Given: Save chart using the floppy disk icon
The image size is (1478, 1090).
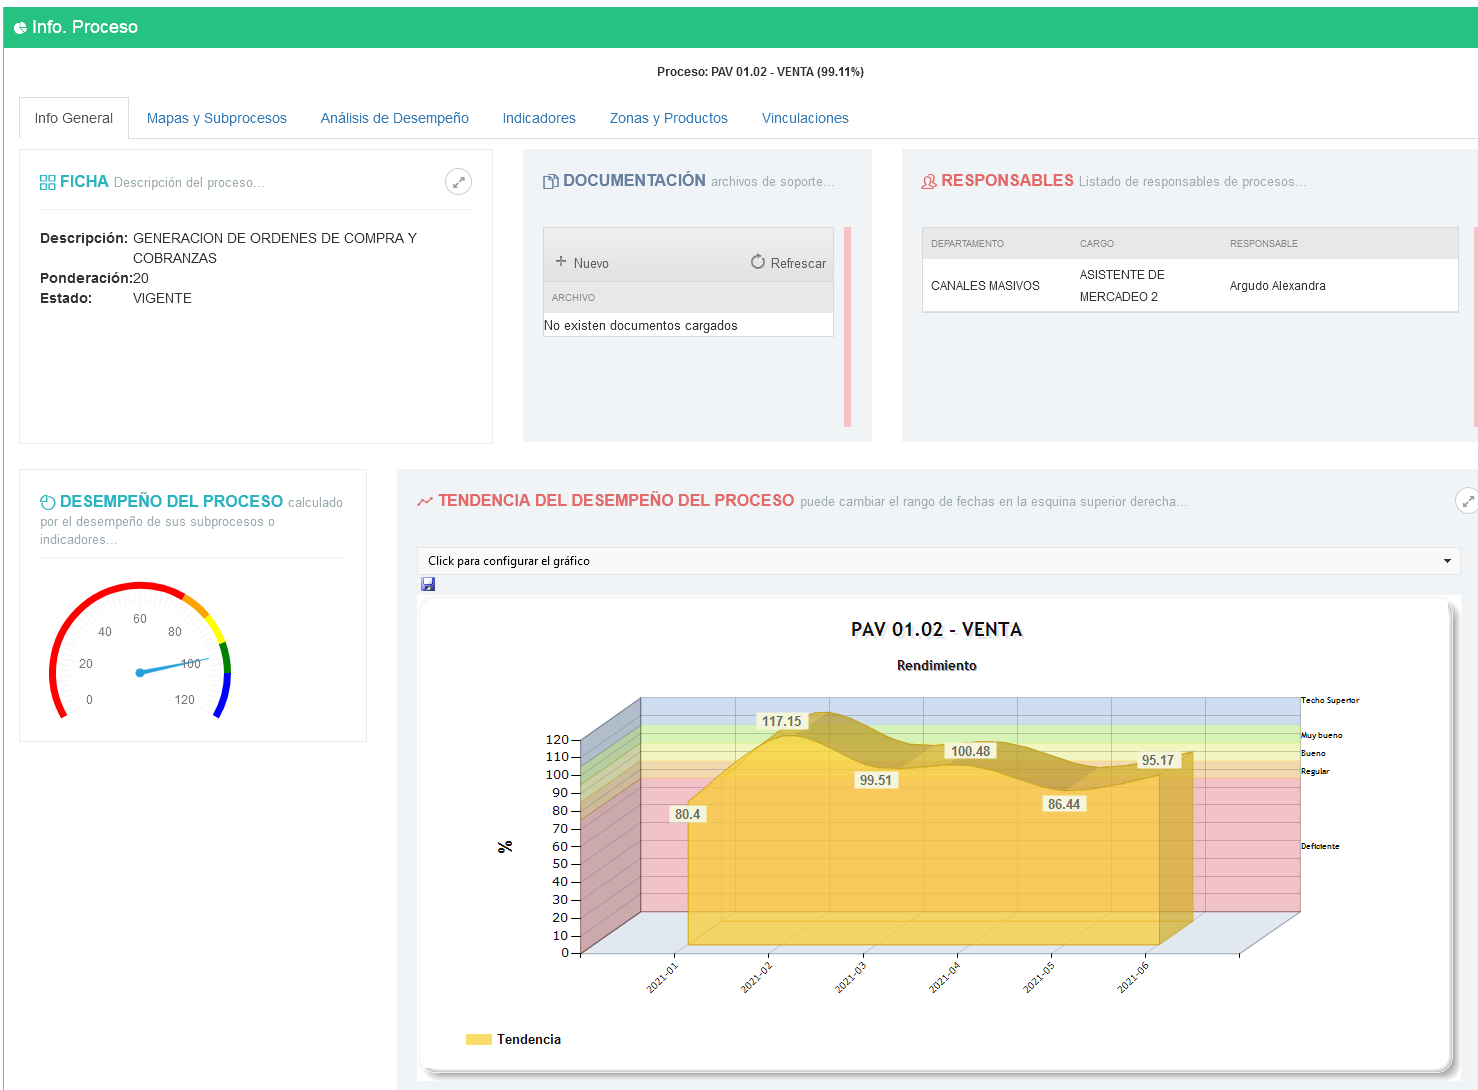Looking at the screenshot, I should (428, 584).
